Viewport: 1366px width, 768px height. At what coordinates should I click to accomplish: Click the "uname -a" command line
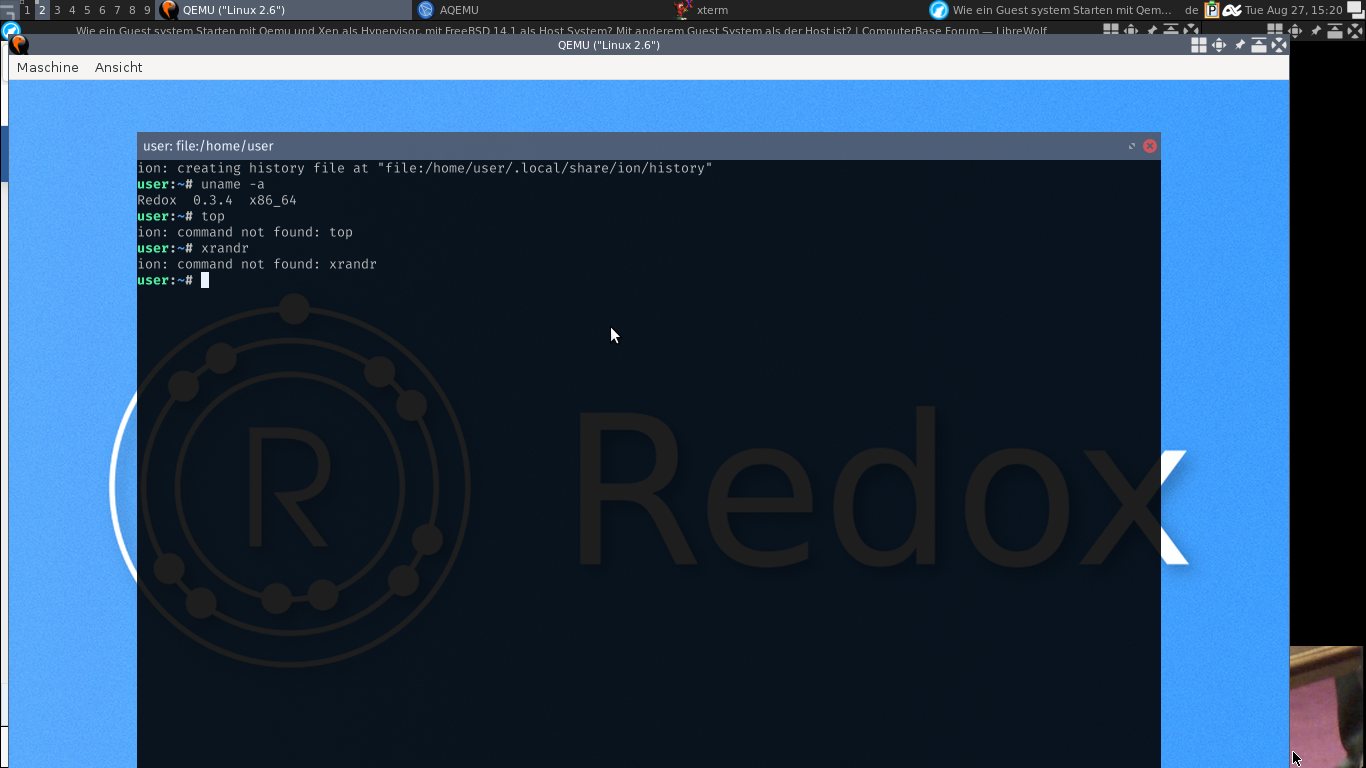pos(201,184)
